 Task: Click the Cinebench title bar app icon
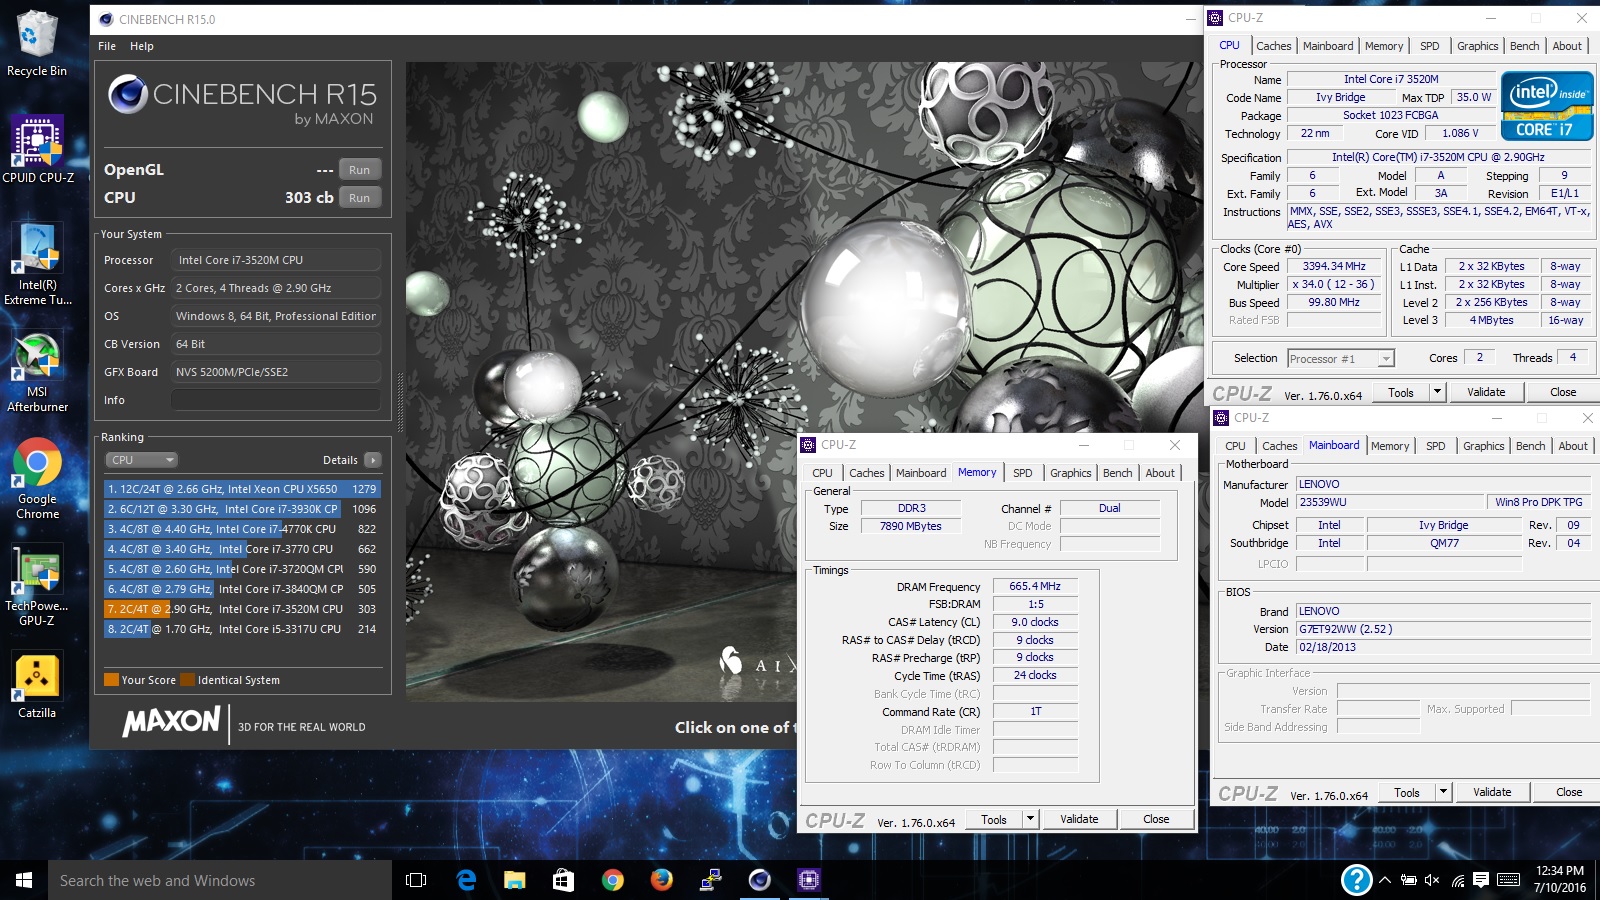pos(106,19)
